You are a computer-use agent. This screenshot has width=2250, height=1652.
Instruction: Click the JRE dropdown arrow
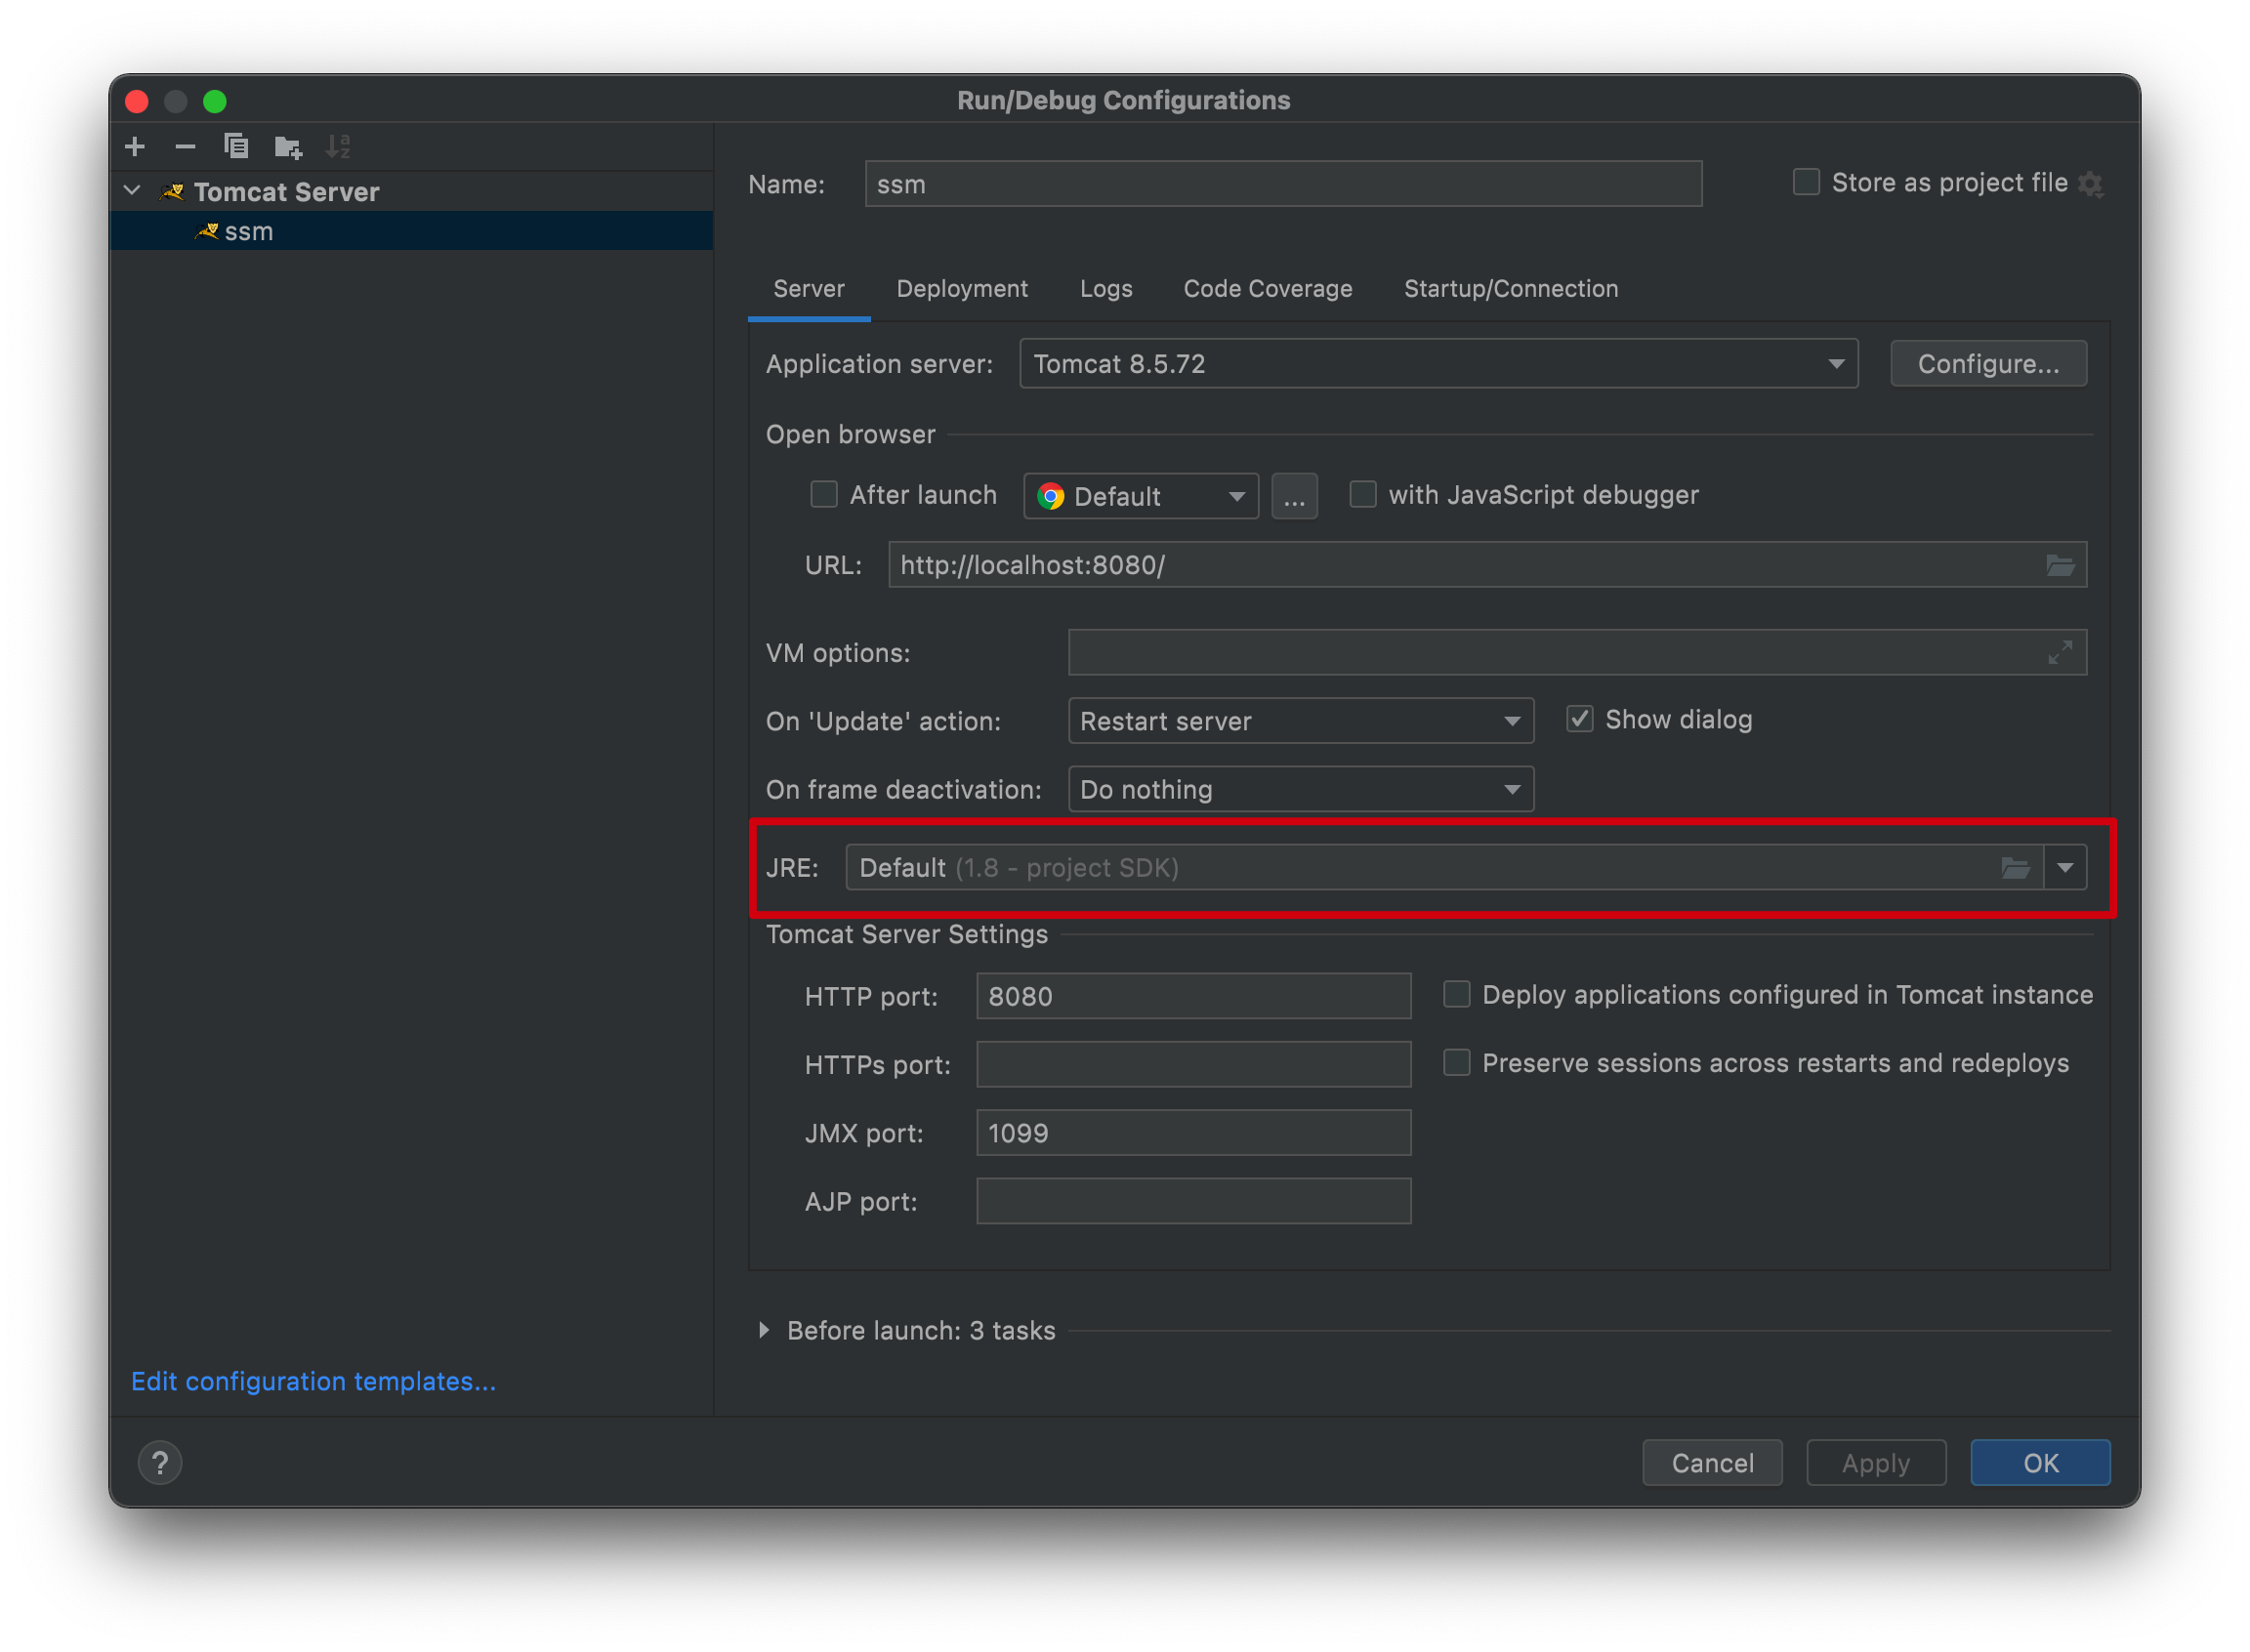(2066, 868)
